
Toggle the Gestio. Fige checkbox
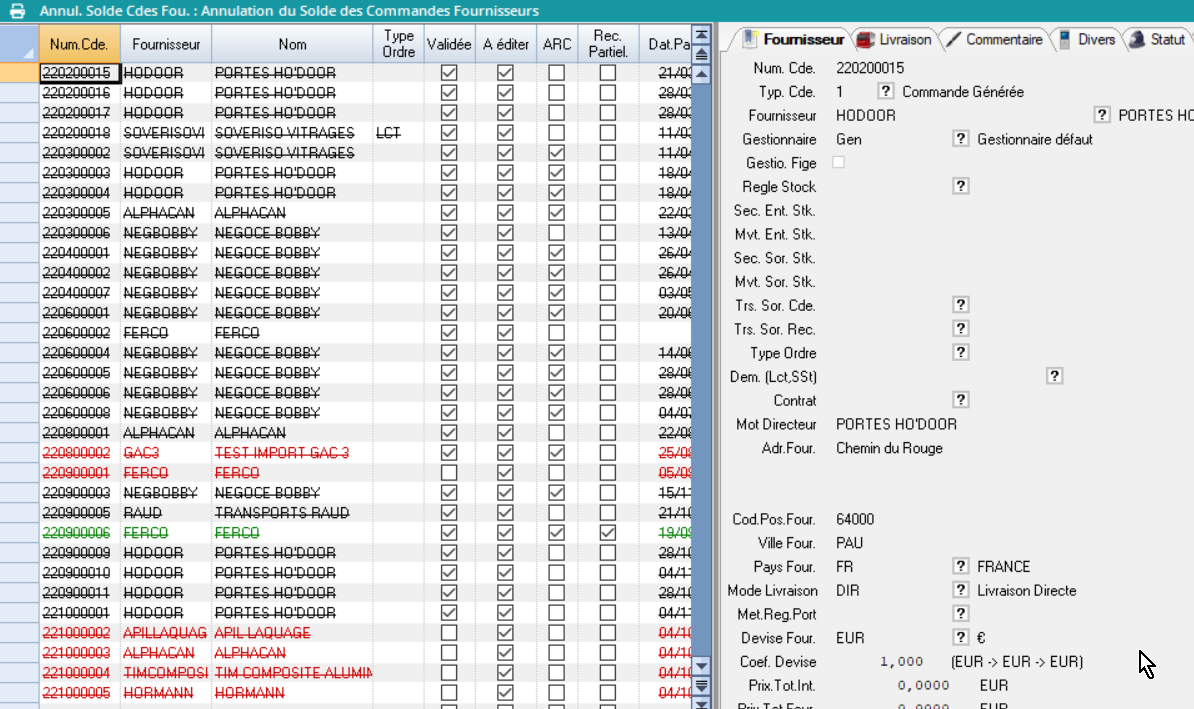click(838, 162)
